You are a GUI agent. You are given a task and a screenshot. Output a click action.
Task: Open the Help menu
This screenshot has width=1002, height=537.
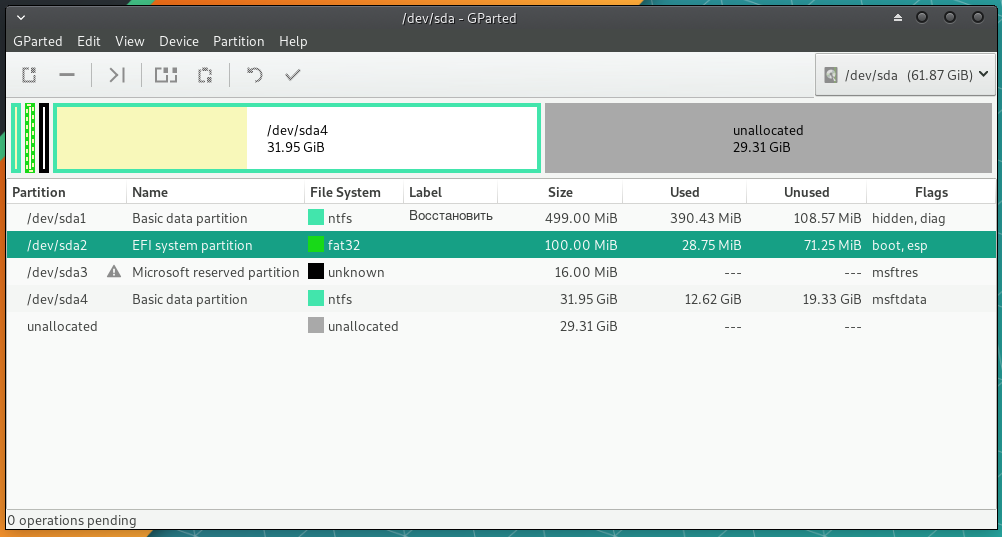pyautogui.click(x=293, y=41)
